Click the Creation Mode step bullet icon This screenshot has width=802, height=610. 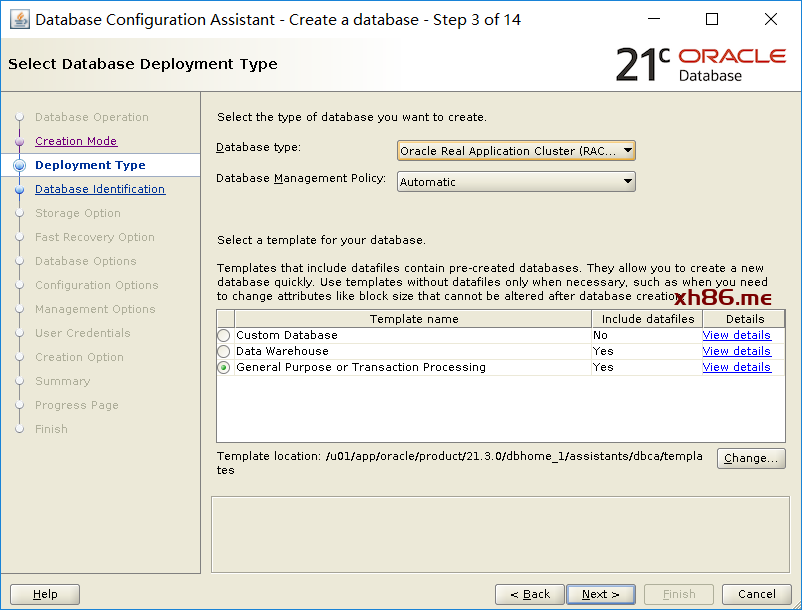pos(19,142)
